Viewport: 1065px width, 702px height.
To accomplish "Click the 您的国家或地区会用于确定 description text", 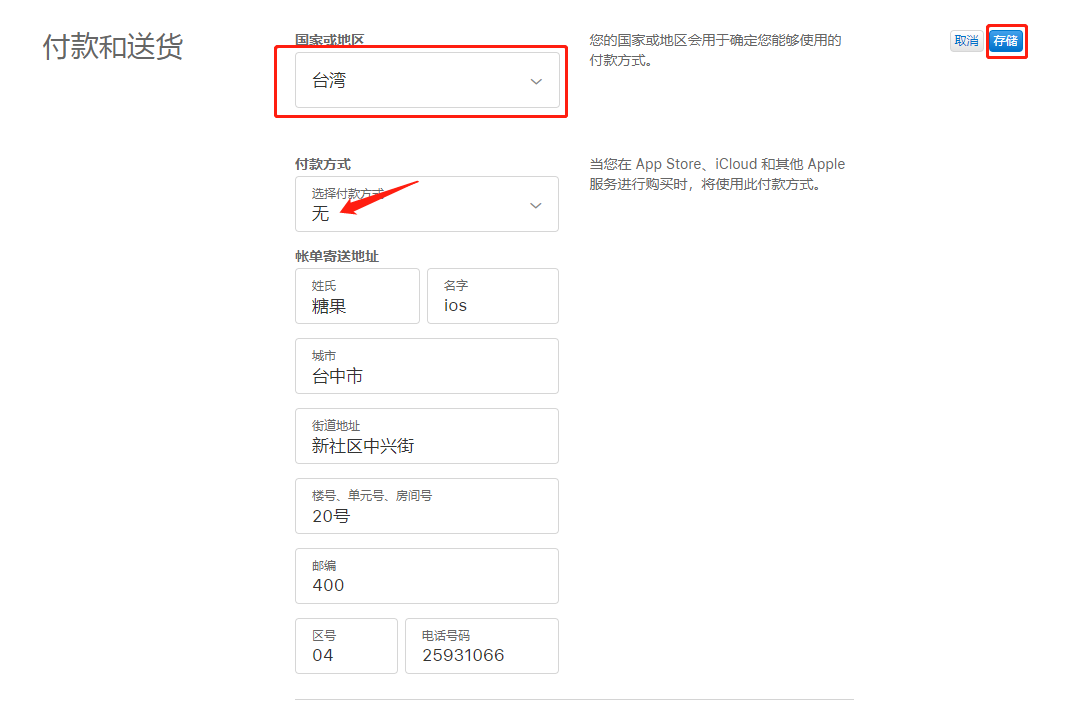I will click(715, 50).
